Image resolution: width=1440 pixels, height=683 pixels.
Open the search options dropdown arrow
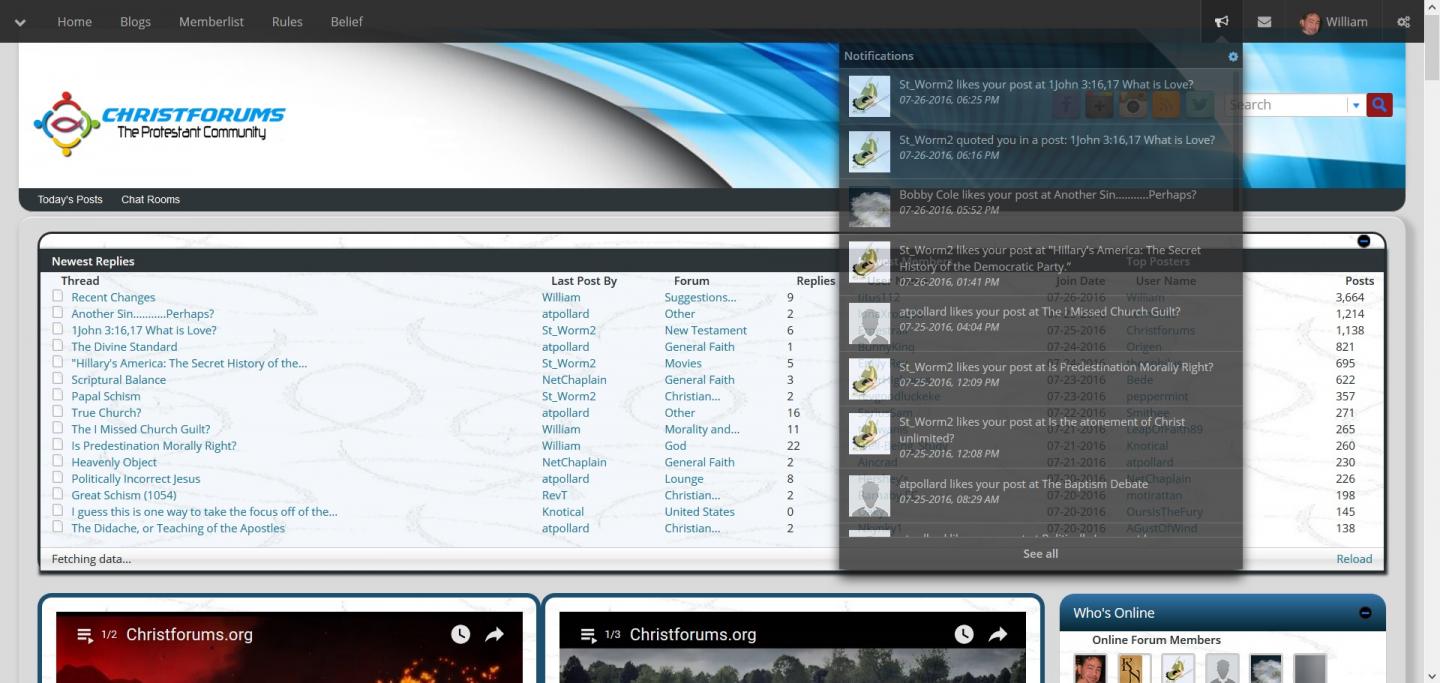pos(1356,105)
